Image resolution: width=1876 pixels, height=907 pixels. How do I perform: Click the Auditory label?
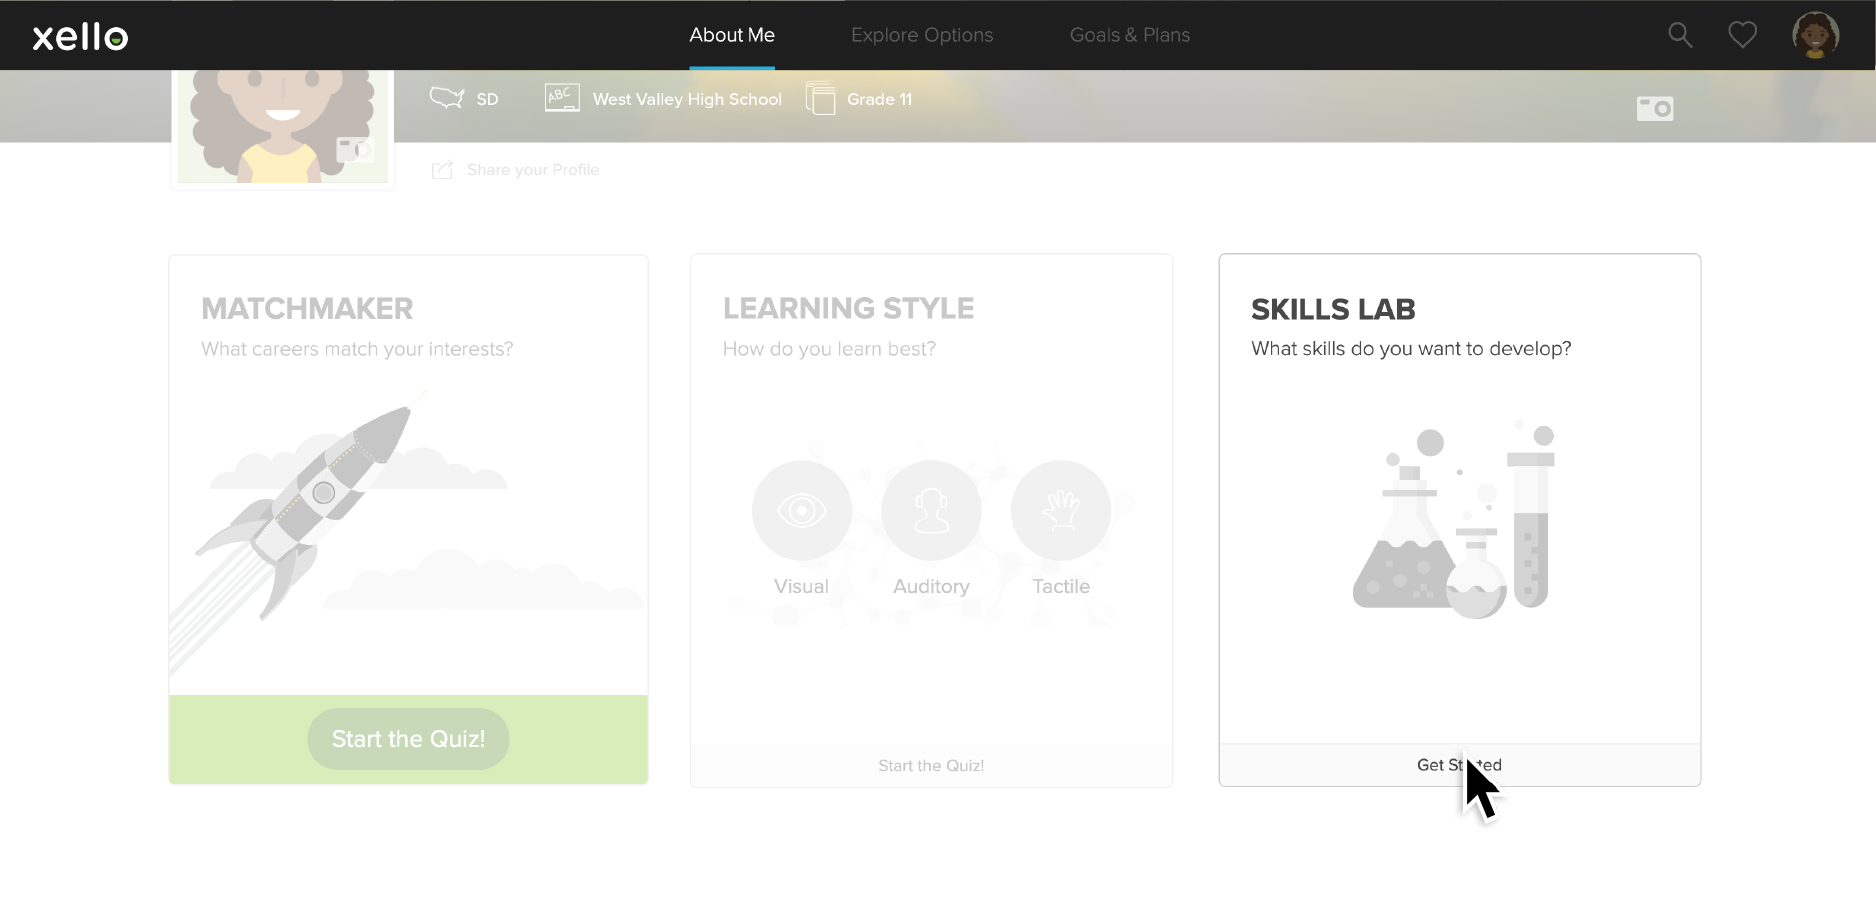931,587
